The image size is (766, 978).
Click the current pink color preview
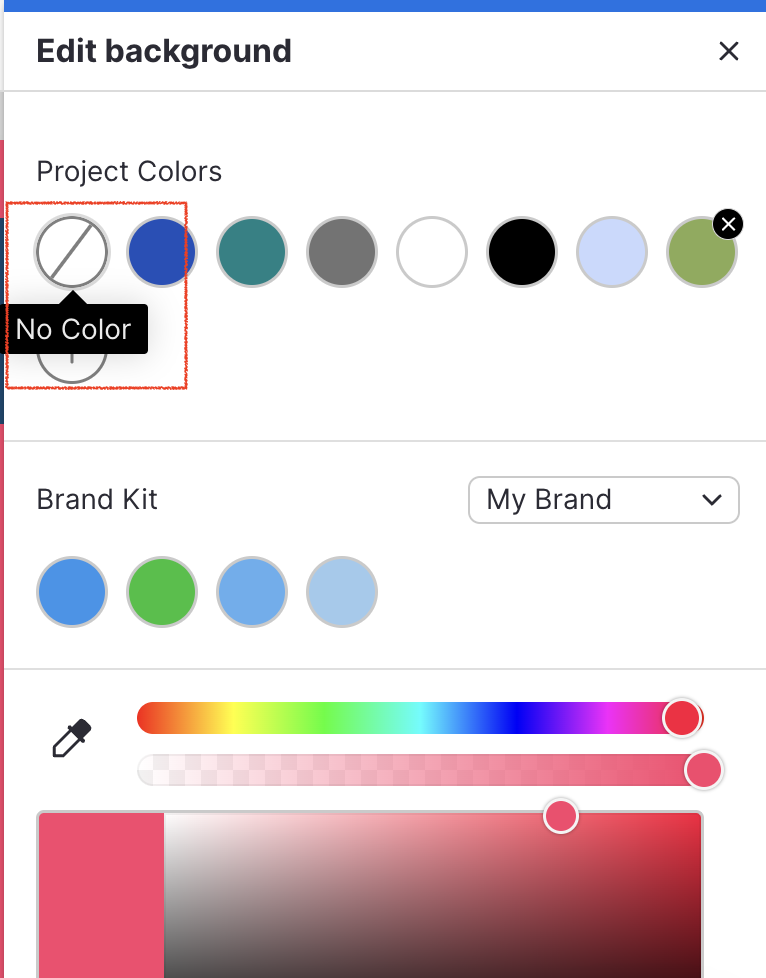click(x=100, y=895)
